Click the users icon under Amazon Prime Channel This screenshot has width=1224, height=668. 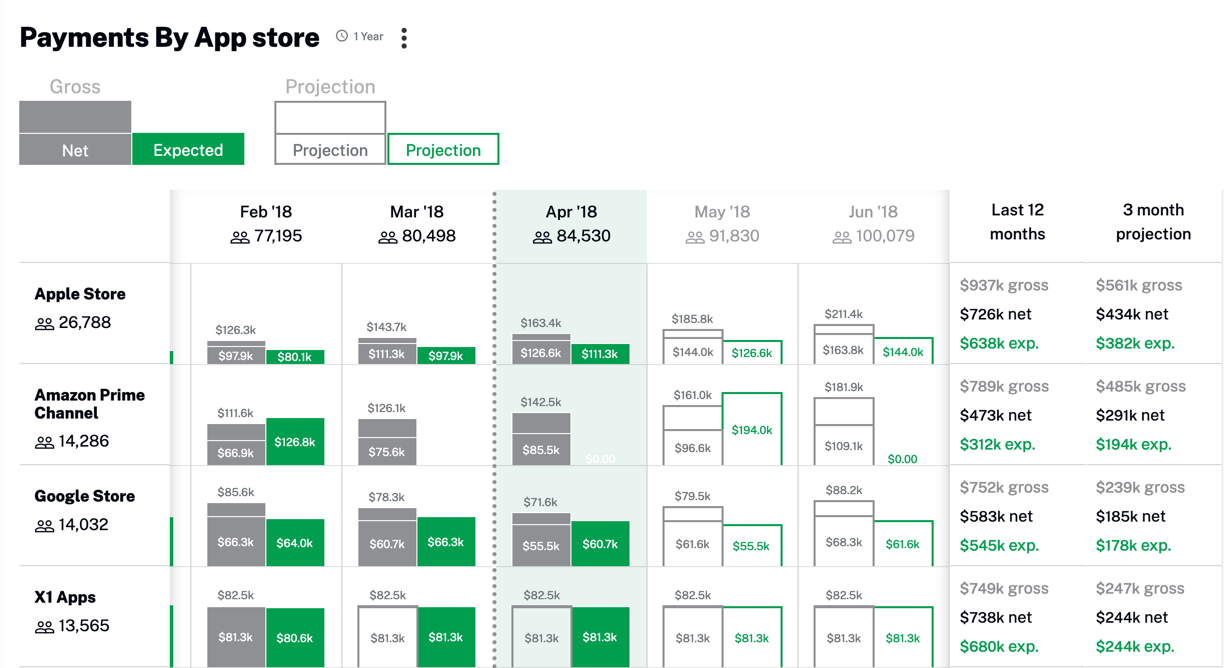click(44, 442)
